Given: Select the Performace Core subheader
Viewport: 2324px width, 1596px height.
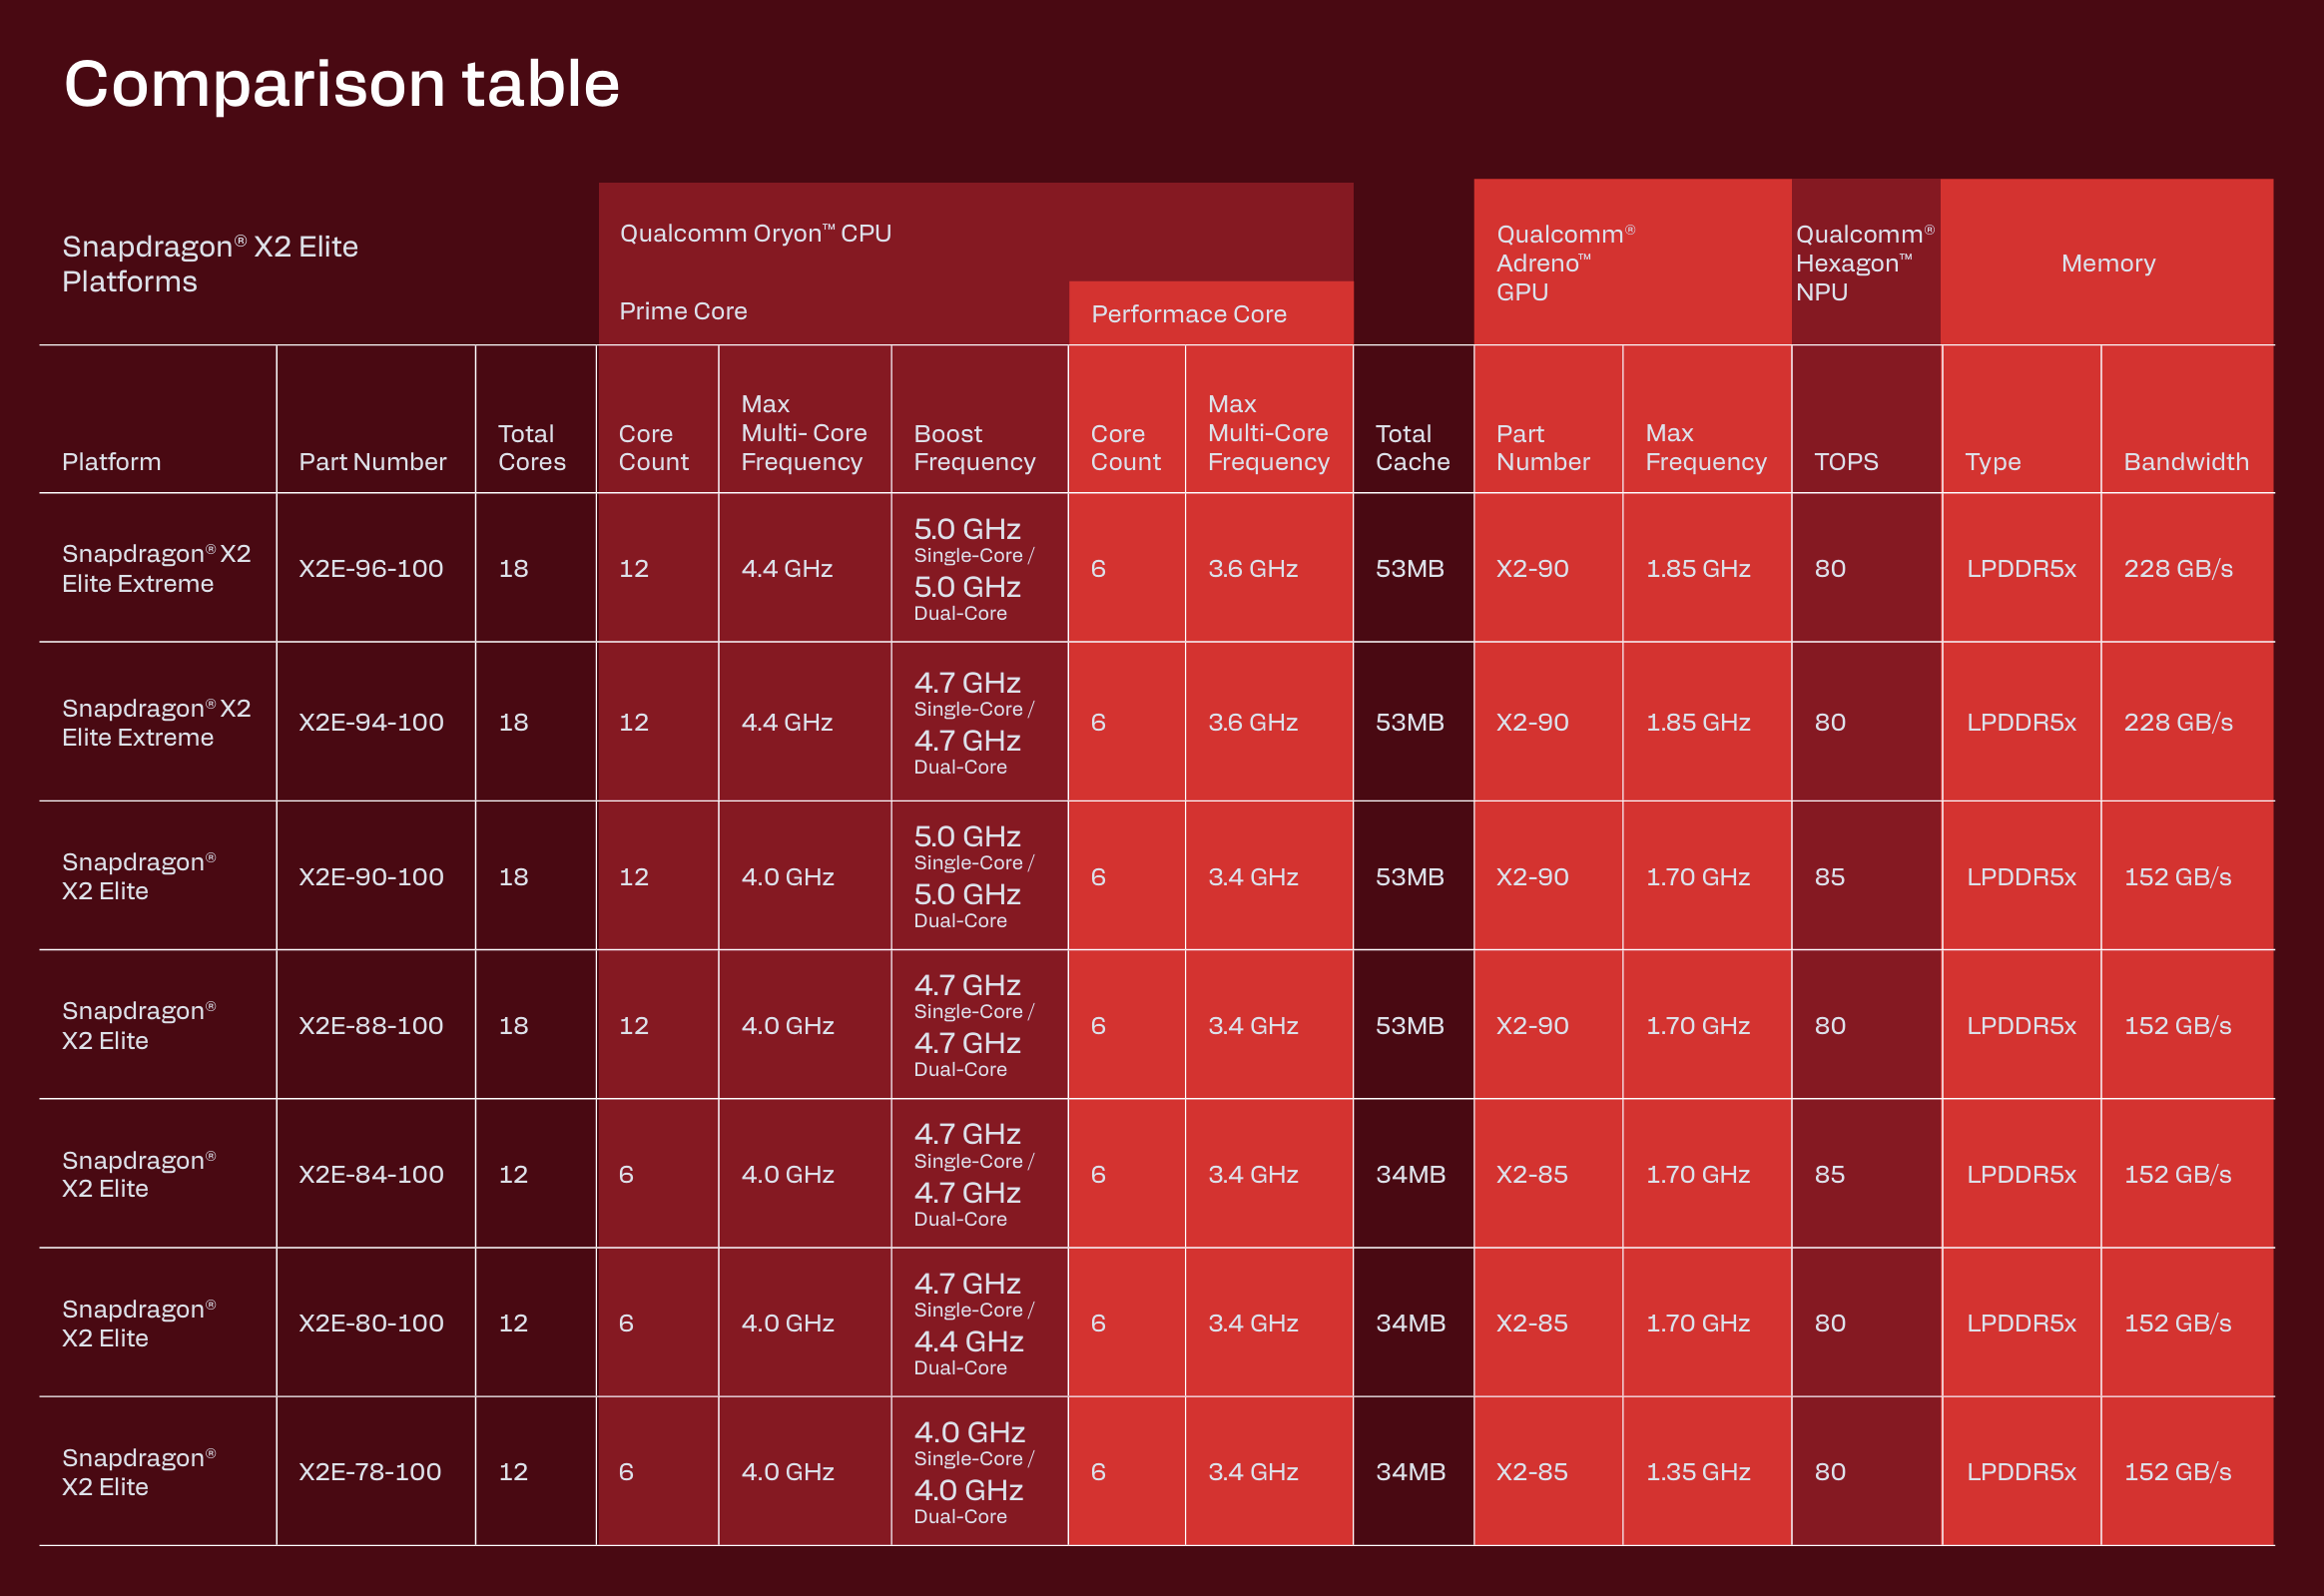Looking at the screenshot, I should (1188, 314).
